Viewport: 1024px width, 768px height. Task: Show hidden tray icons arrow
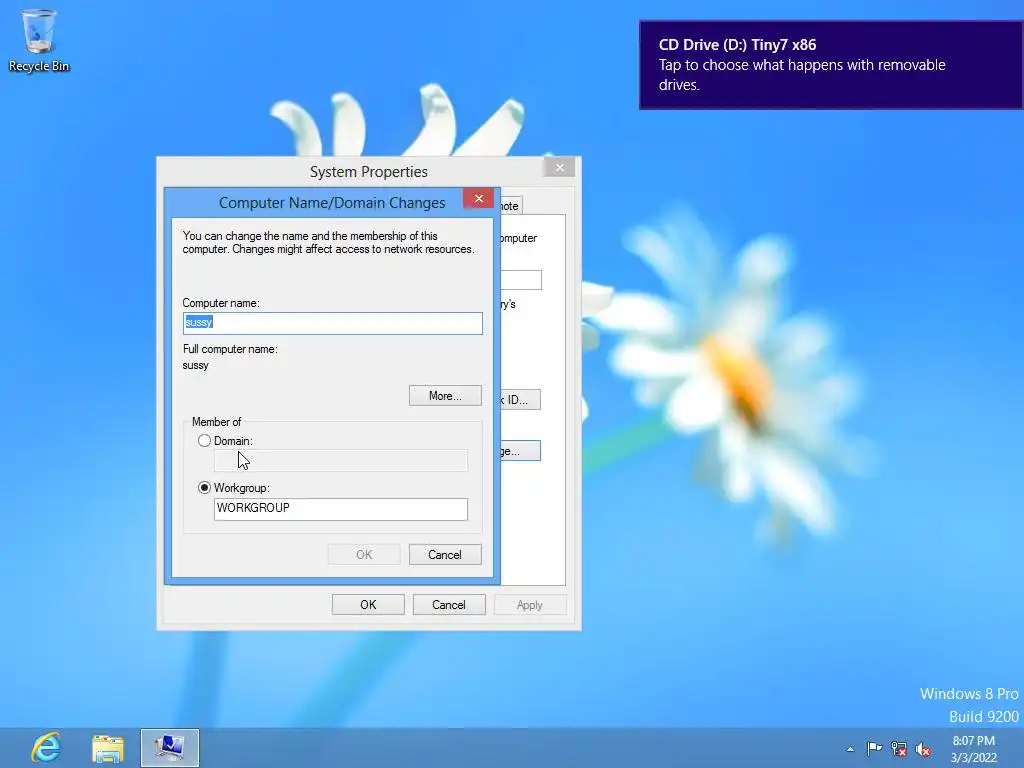(x=850, y=749)
